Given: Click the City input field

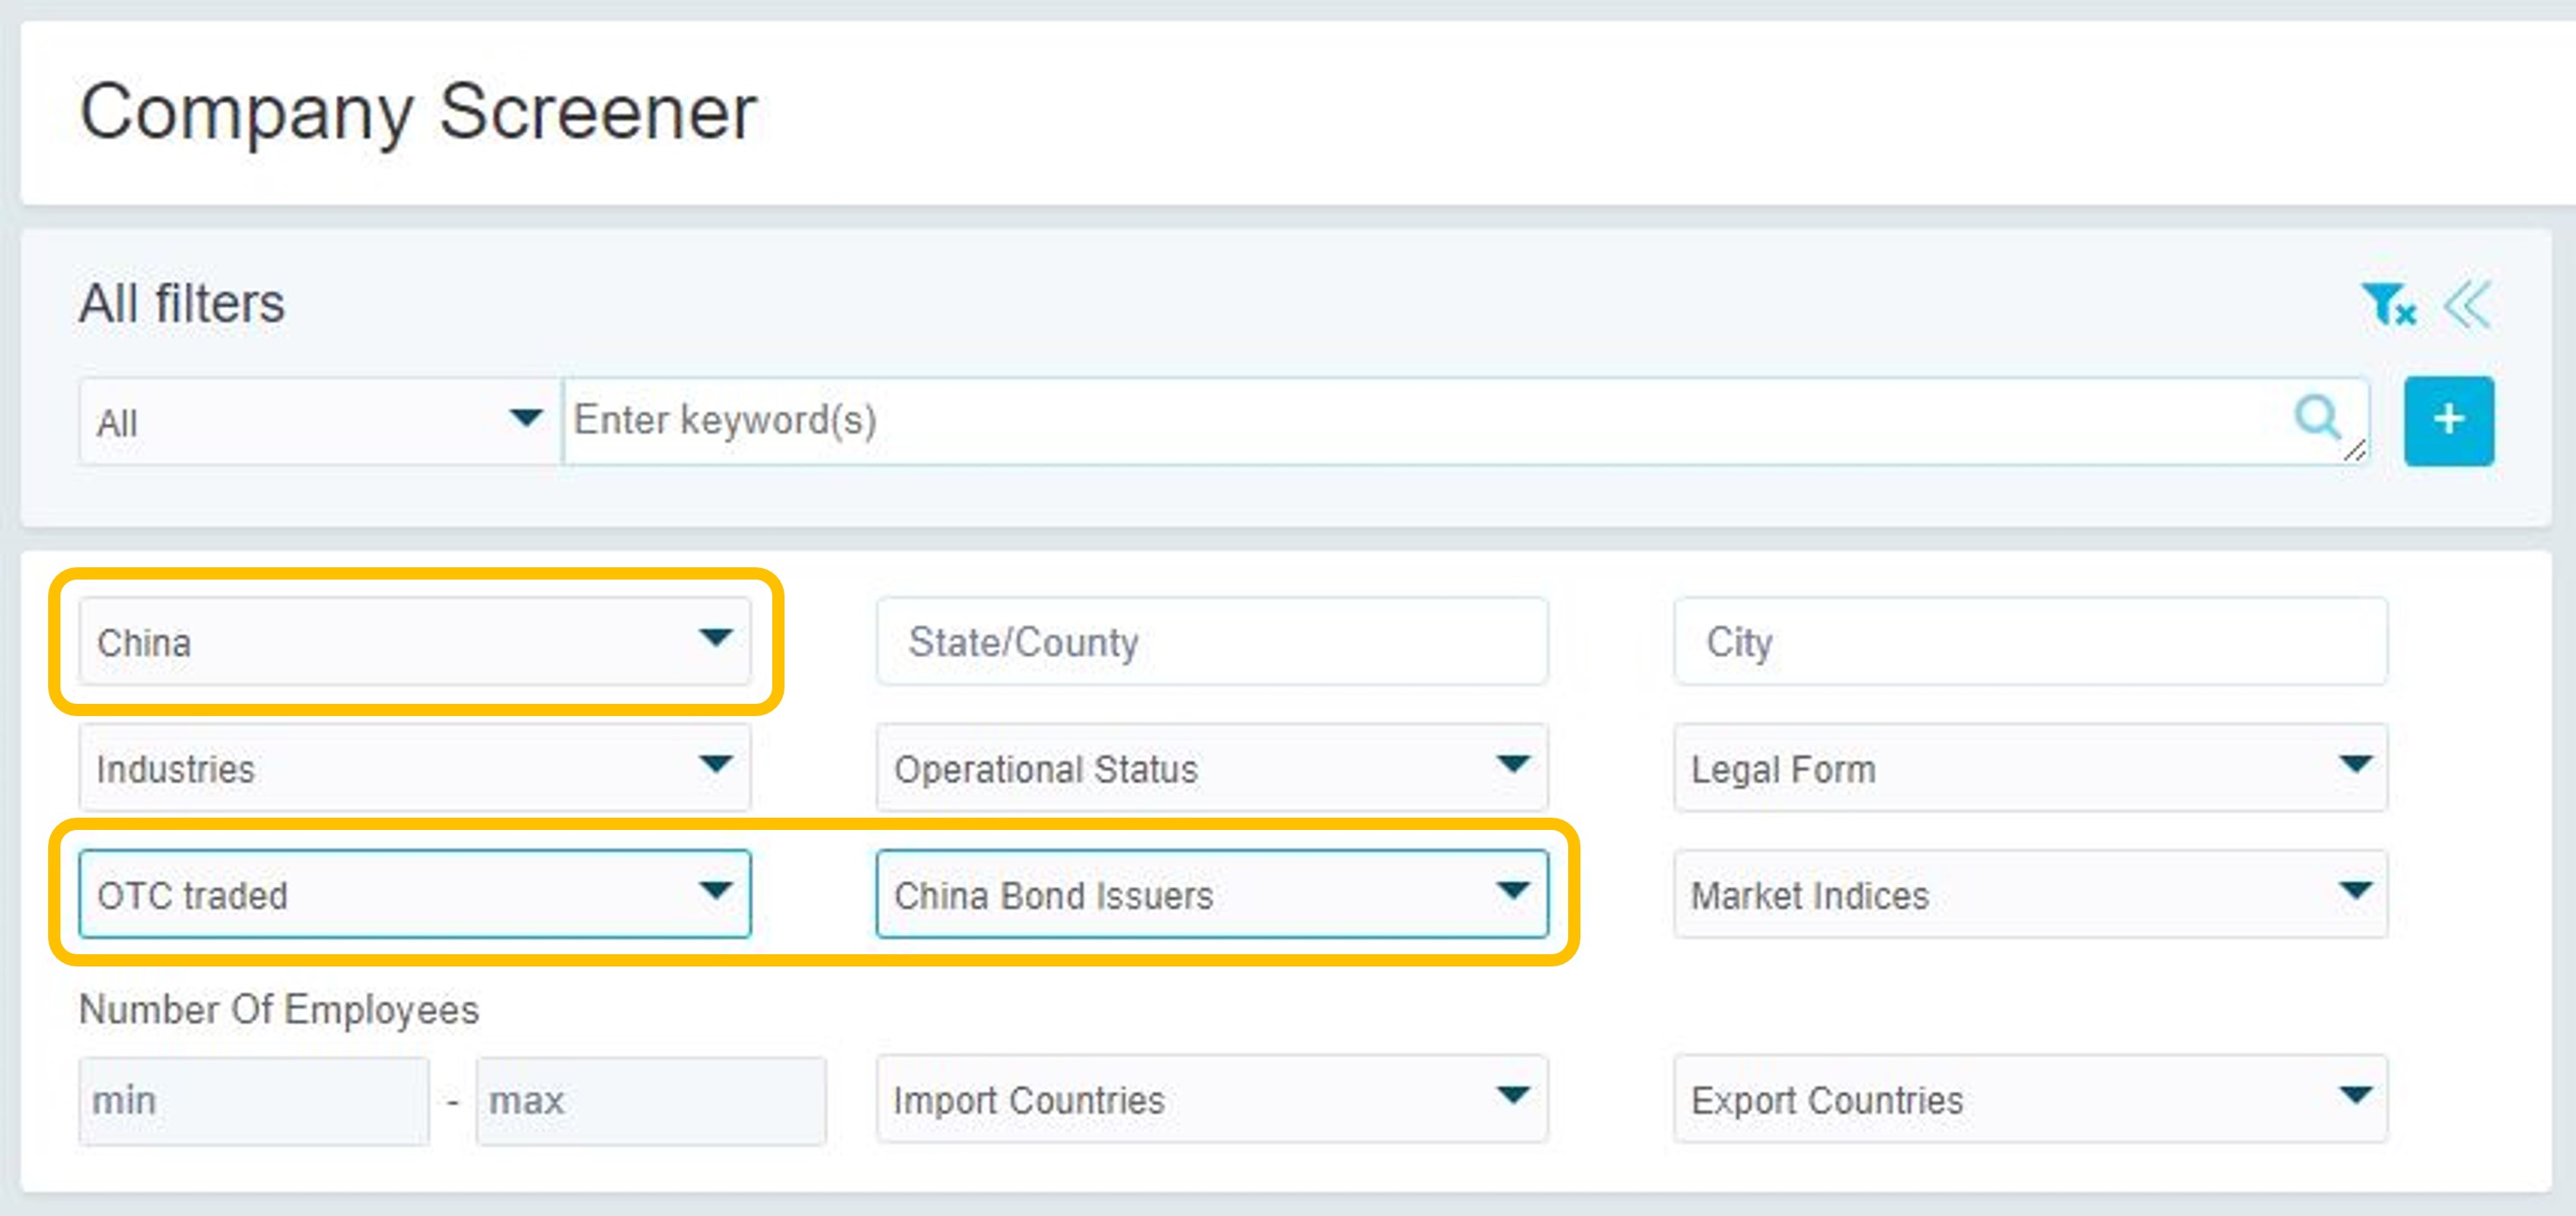Looking at the screenshot, I should click(2030, 641).
